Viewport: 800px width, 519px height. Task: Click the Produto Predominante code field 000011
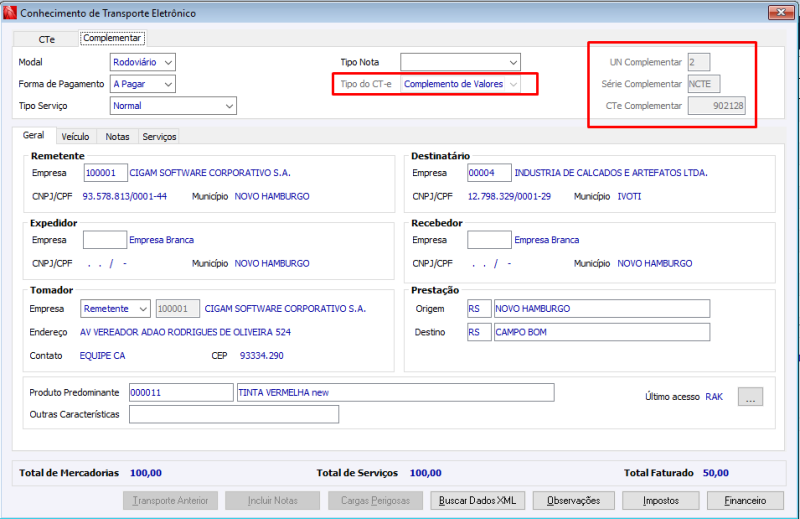tap(181, 392)
